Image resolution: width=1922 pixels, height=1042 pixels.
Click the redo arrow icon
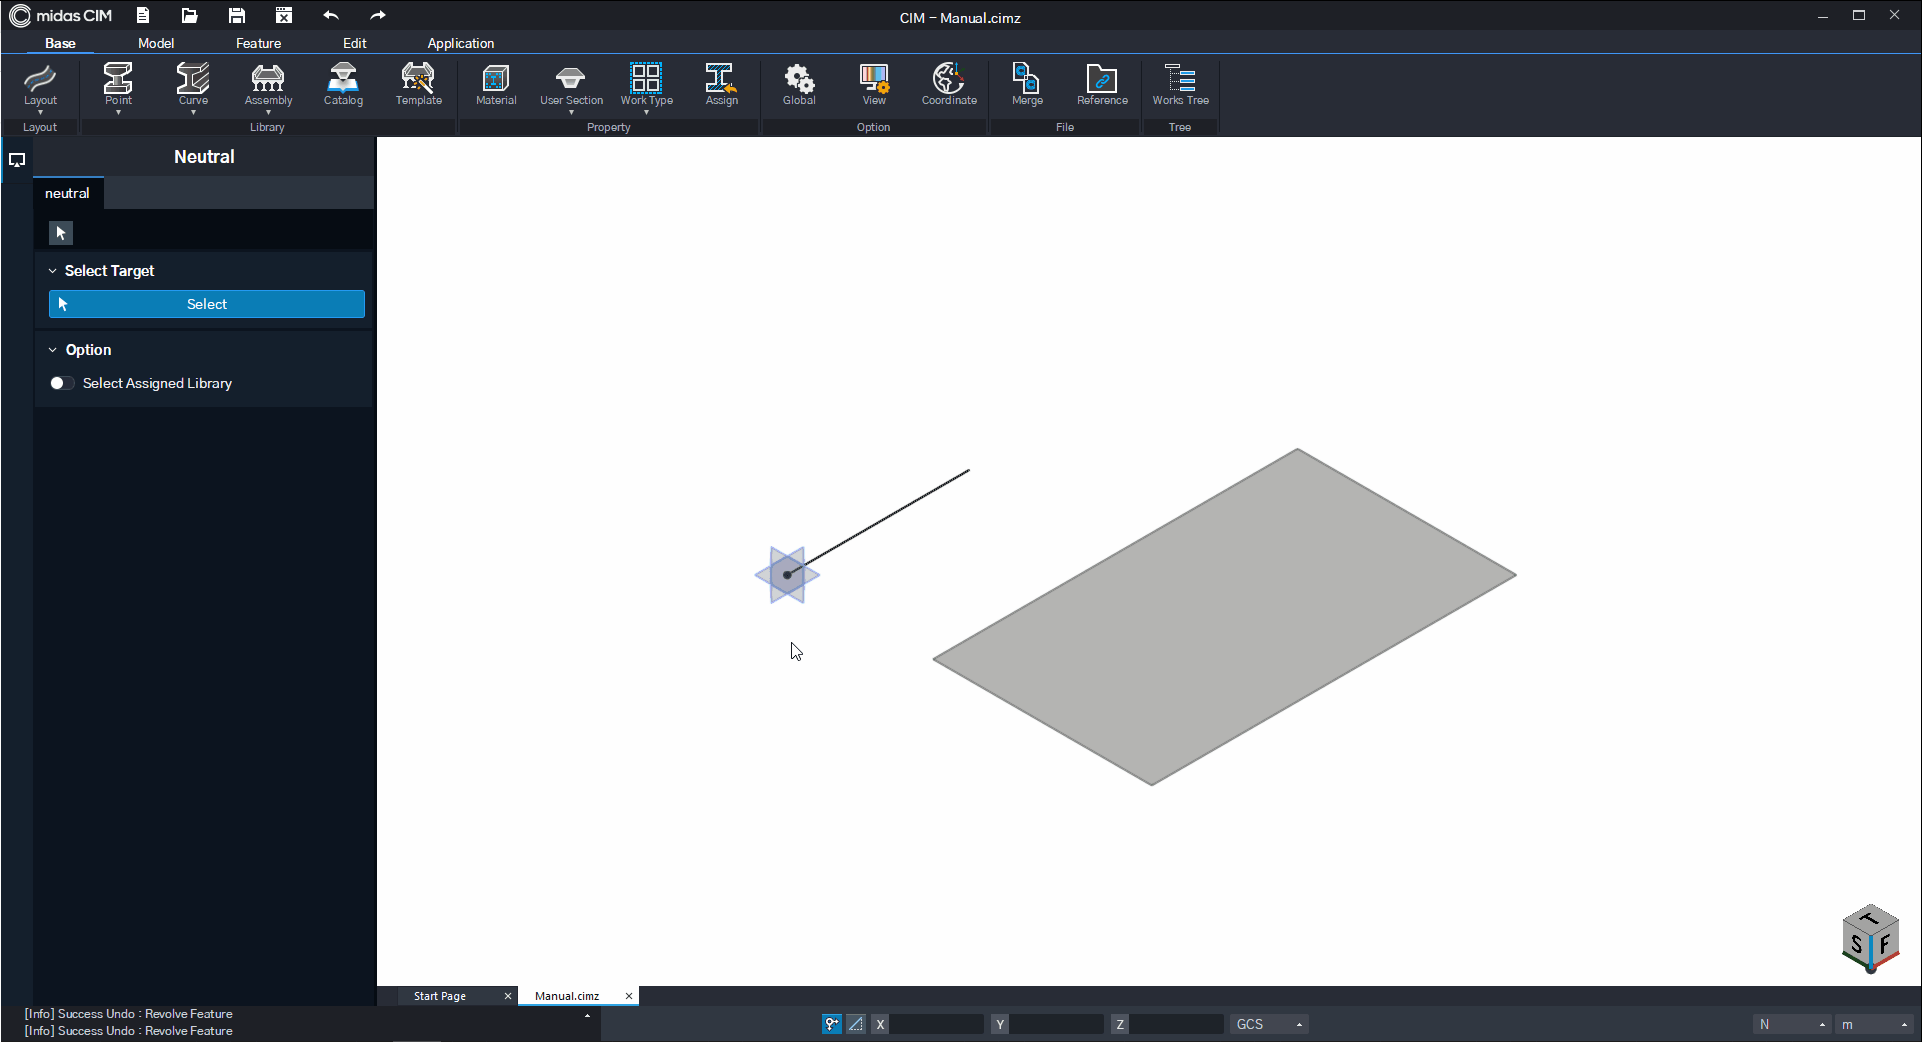coord(377,15)
